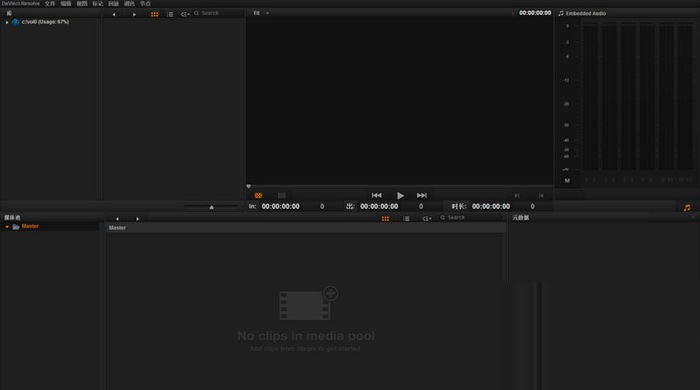This screenshot has width=700, height=390.
Task: Click the In timecode field
Action: [280, 207]
